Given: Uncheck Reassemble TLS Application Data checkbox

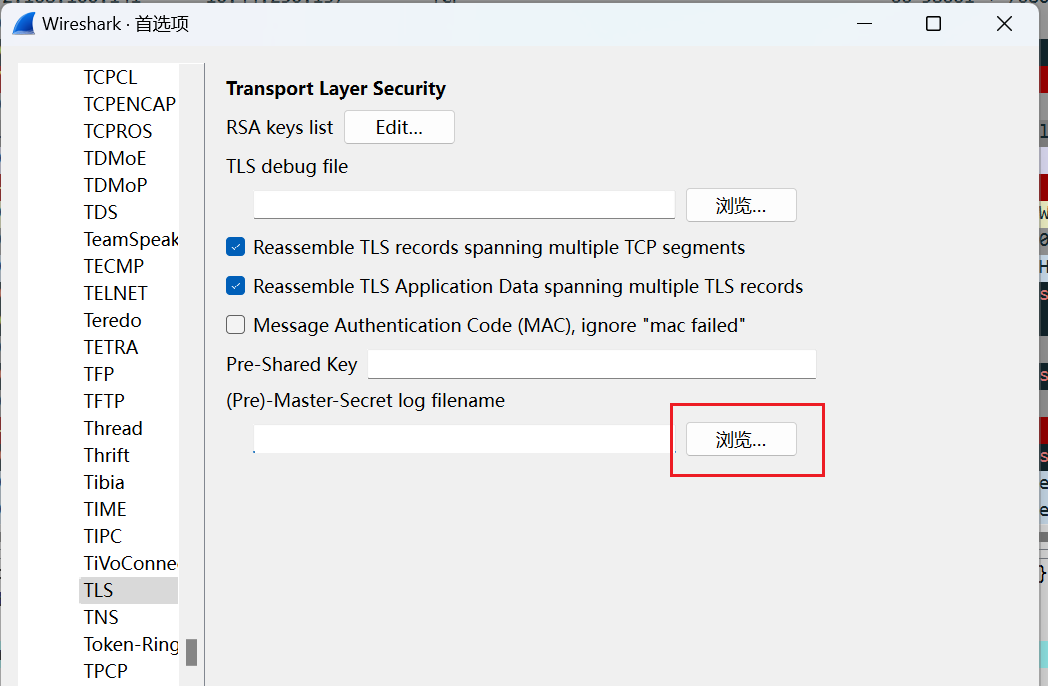Looking at the screenshot, I should [236, 286].
